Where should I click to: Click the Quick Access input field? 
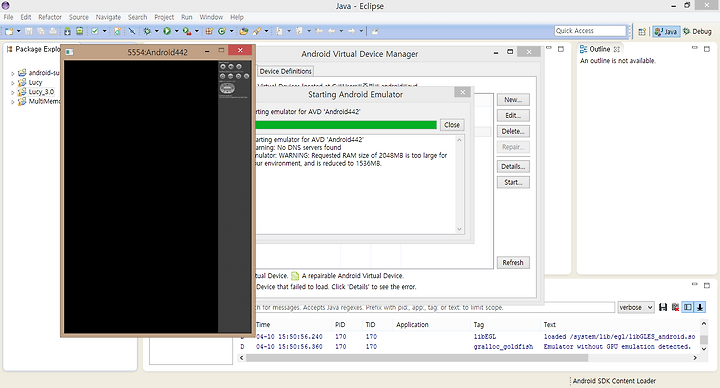pos(590,31)
